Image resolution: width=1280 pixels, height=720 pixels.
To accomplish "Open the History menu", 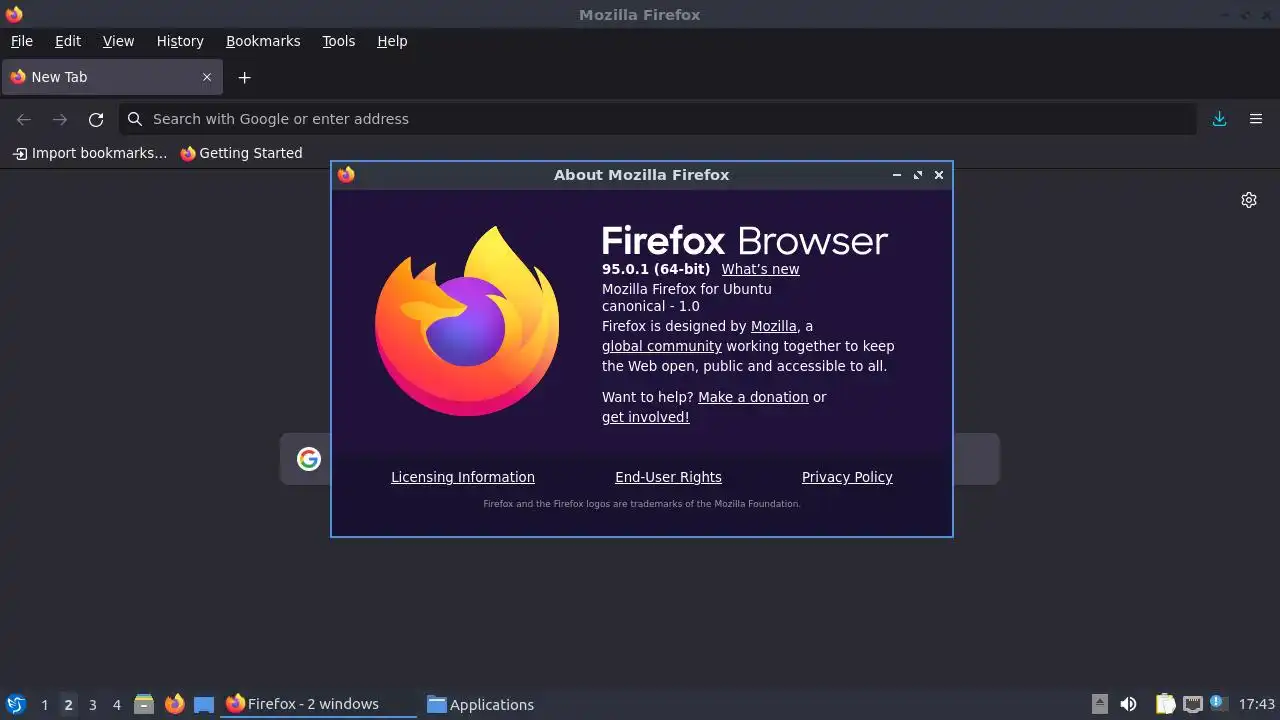I will 180,41.
